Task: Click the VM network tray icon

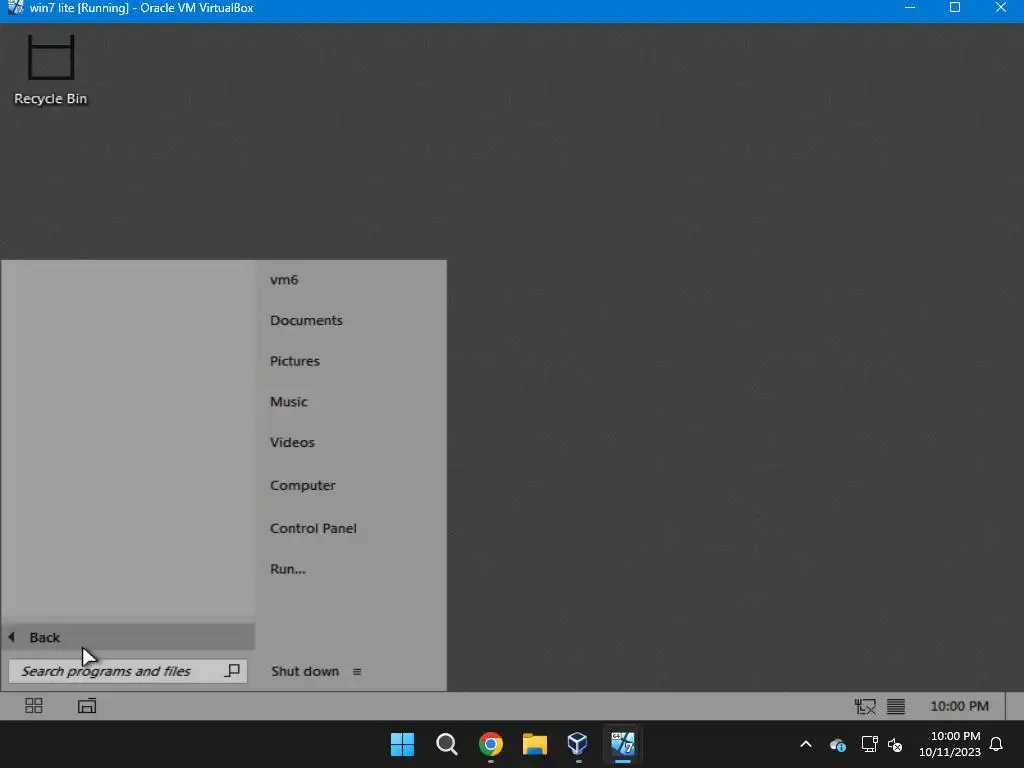Action: [865, 706]
